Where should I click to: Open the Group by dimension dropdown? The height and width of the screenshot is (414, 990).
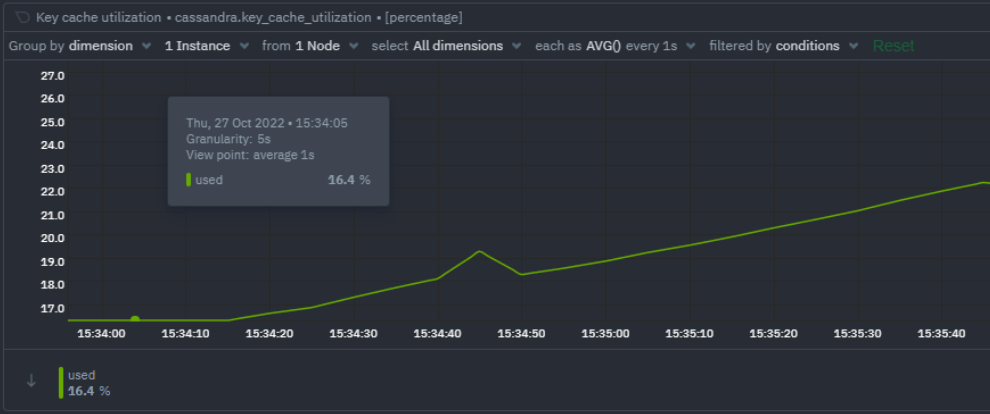(79, 46)
